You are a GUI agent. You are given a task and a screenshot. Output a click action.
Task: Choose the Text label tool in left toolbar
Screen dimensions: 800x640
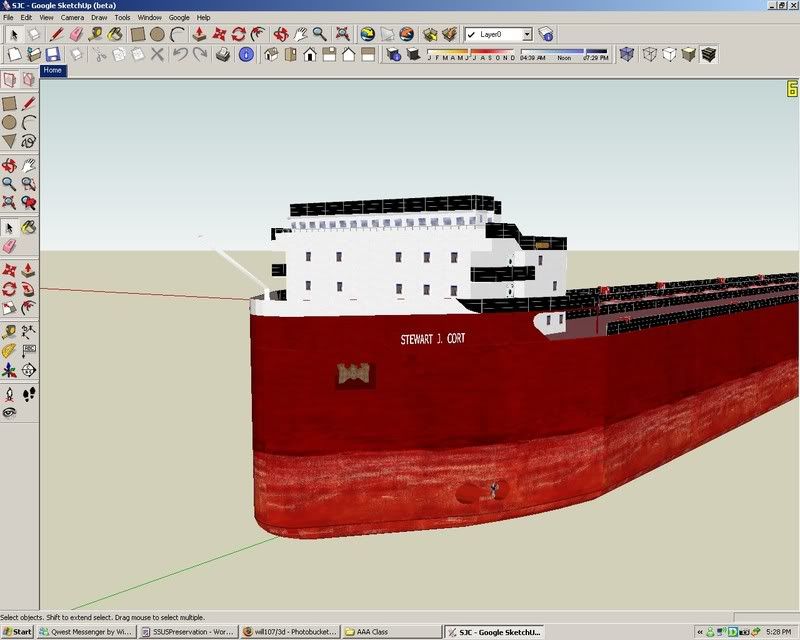click(29, 351)
